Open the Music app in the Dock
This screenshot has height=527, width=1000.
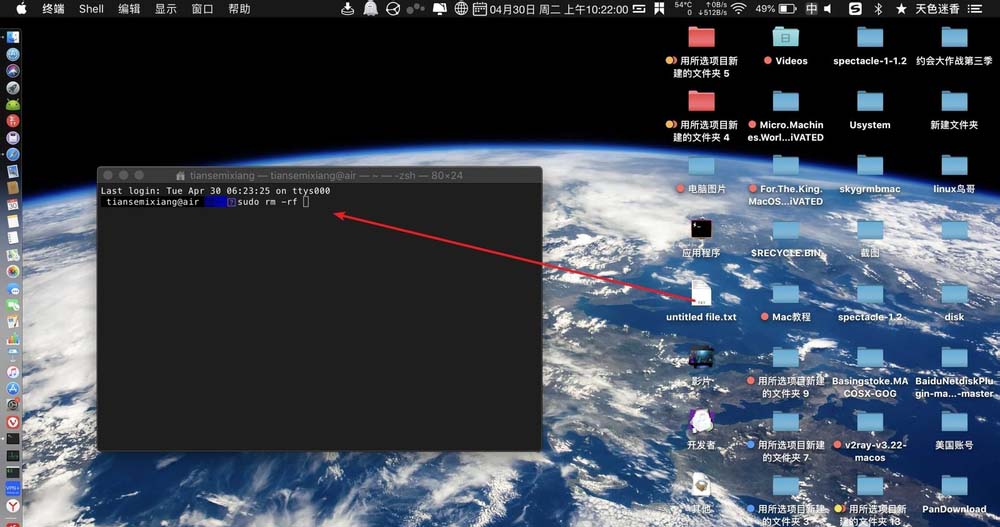point(13,371)
